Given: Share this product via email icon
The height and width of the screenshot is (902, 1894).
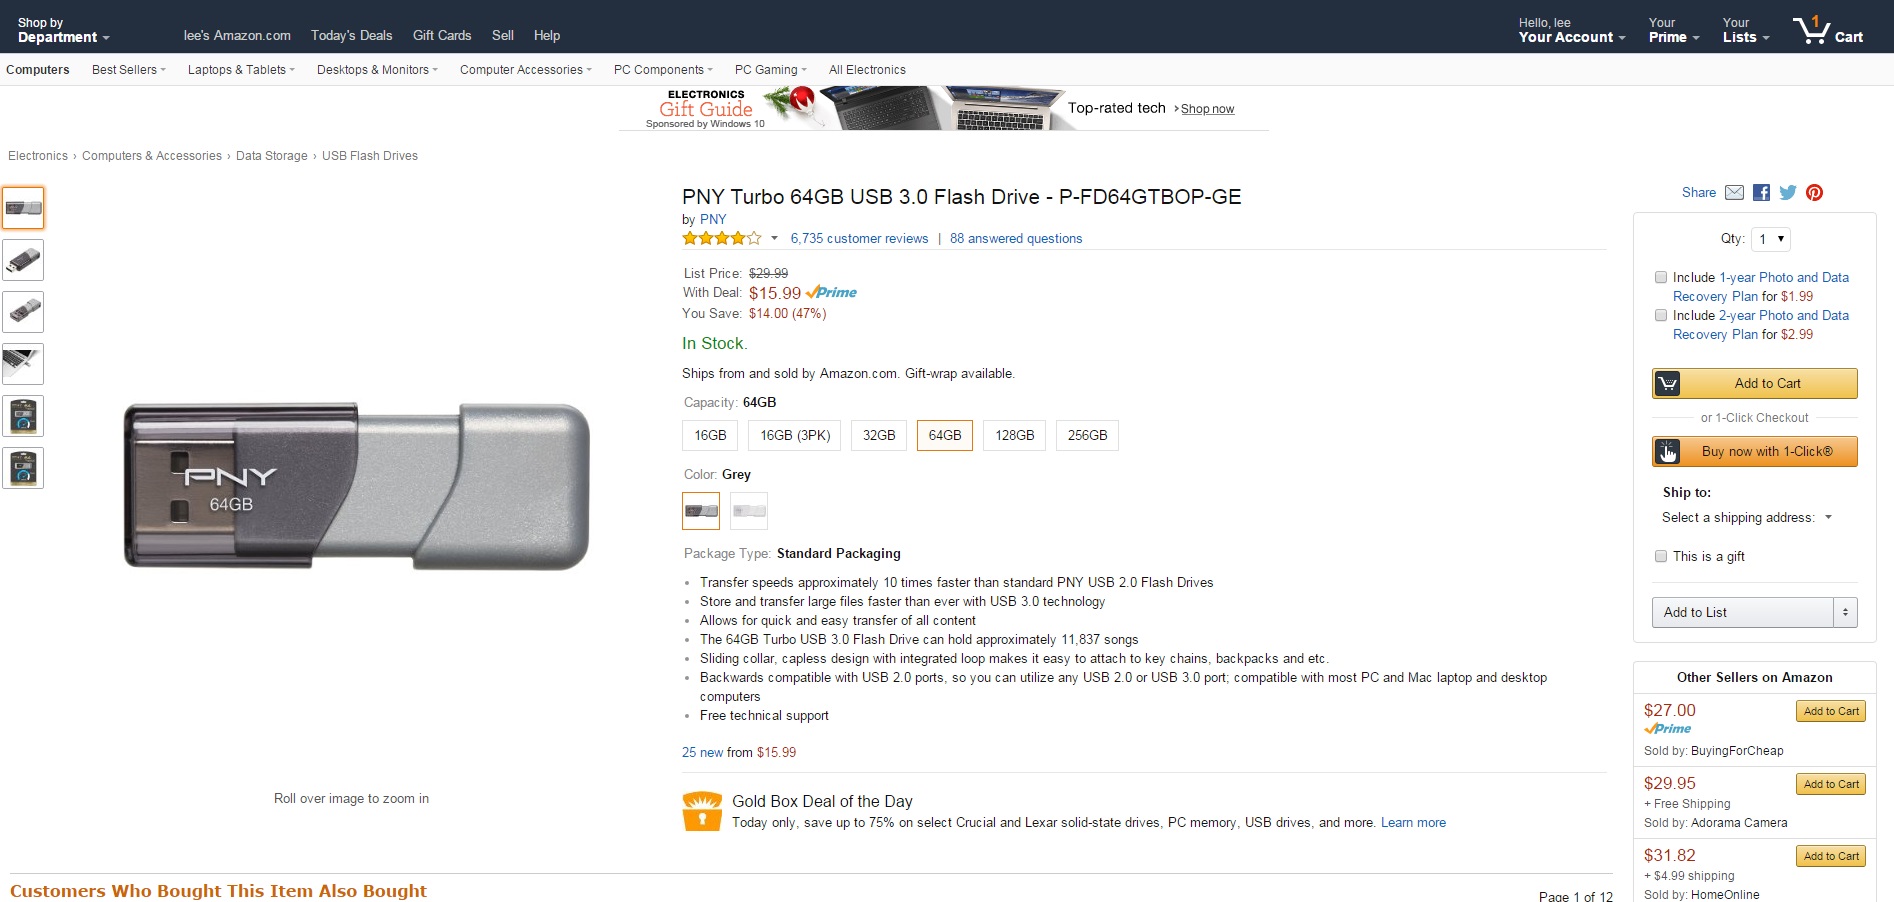Looking at the screenshot, I should (x=1735, y=193).
